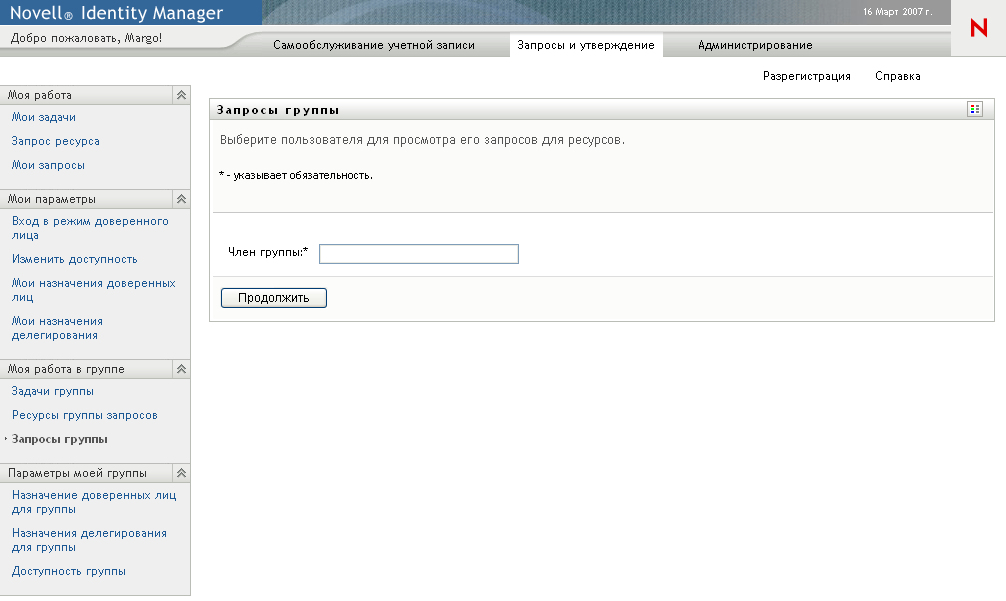Collapse the Мои параметры section

pyautogui.click(x=180, y=198)
